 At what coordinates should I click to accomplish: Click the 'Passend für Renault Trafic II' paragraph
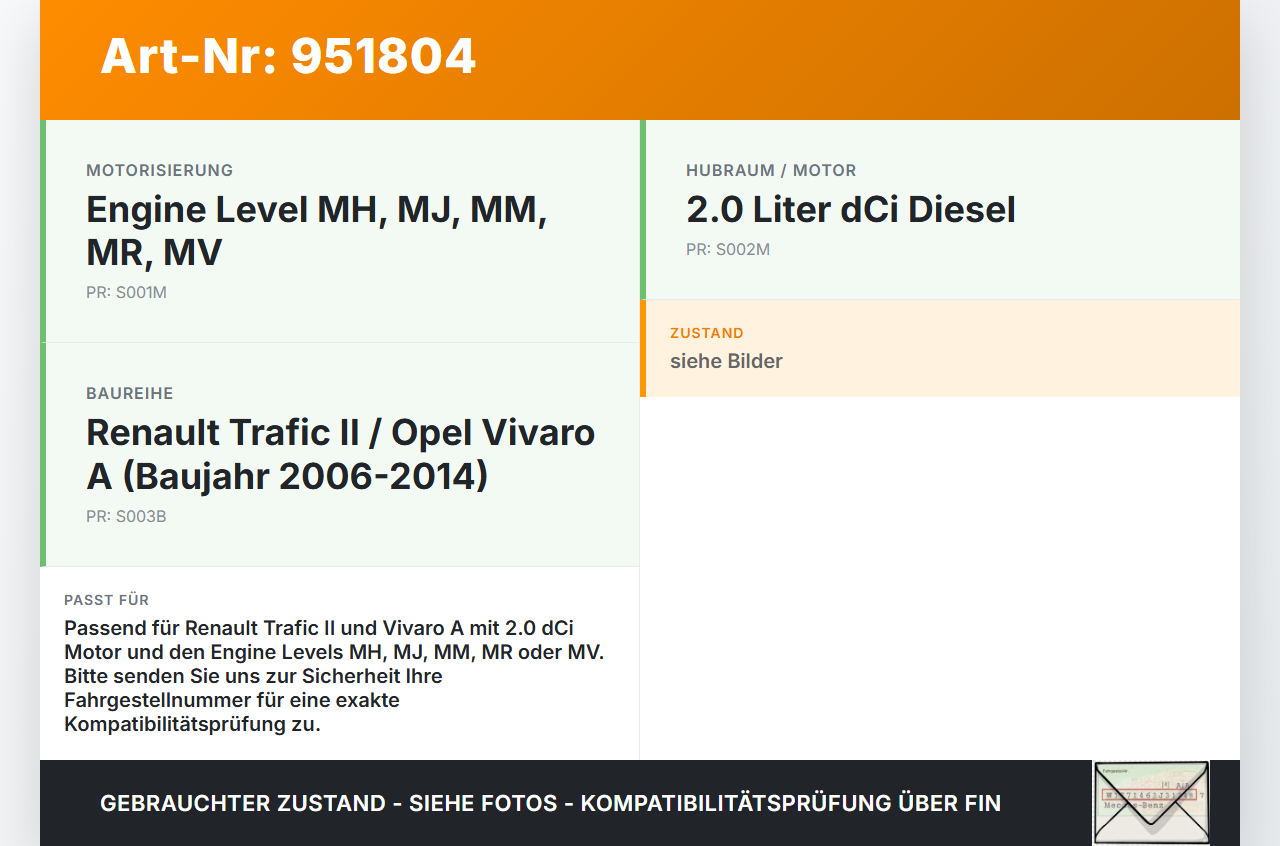click(x=335, y=676)
